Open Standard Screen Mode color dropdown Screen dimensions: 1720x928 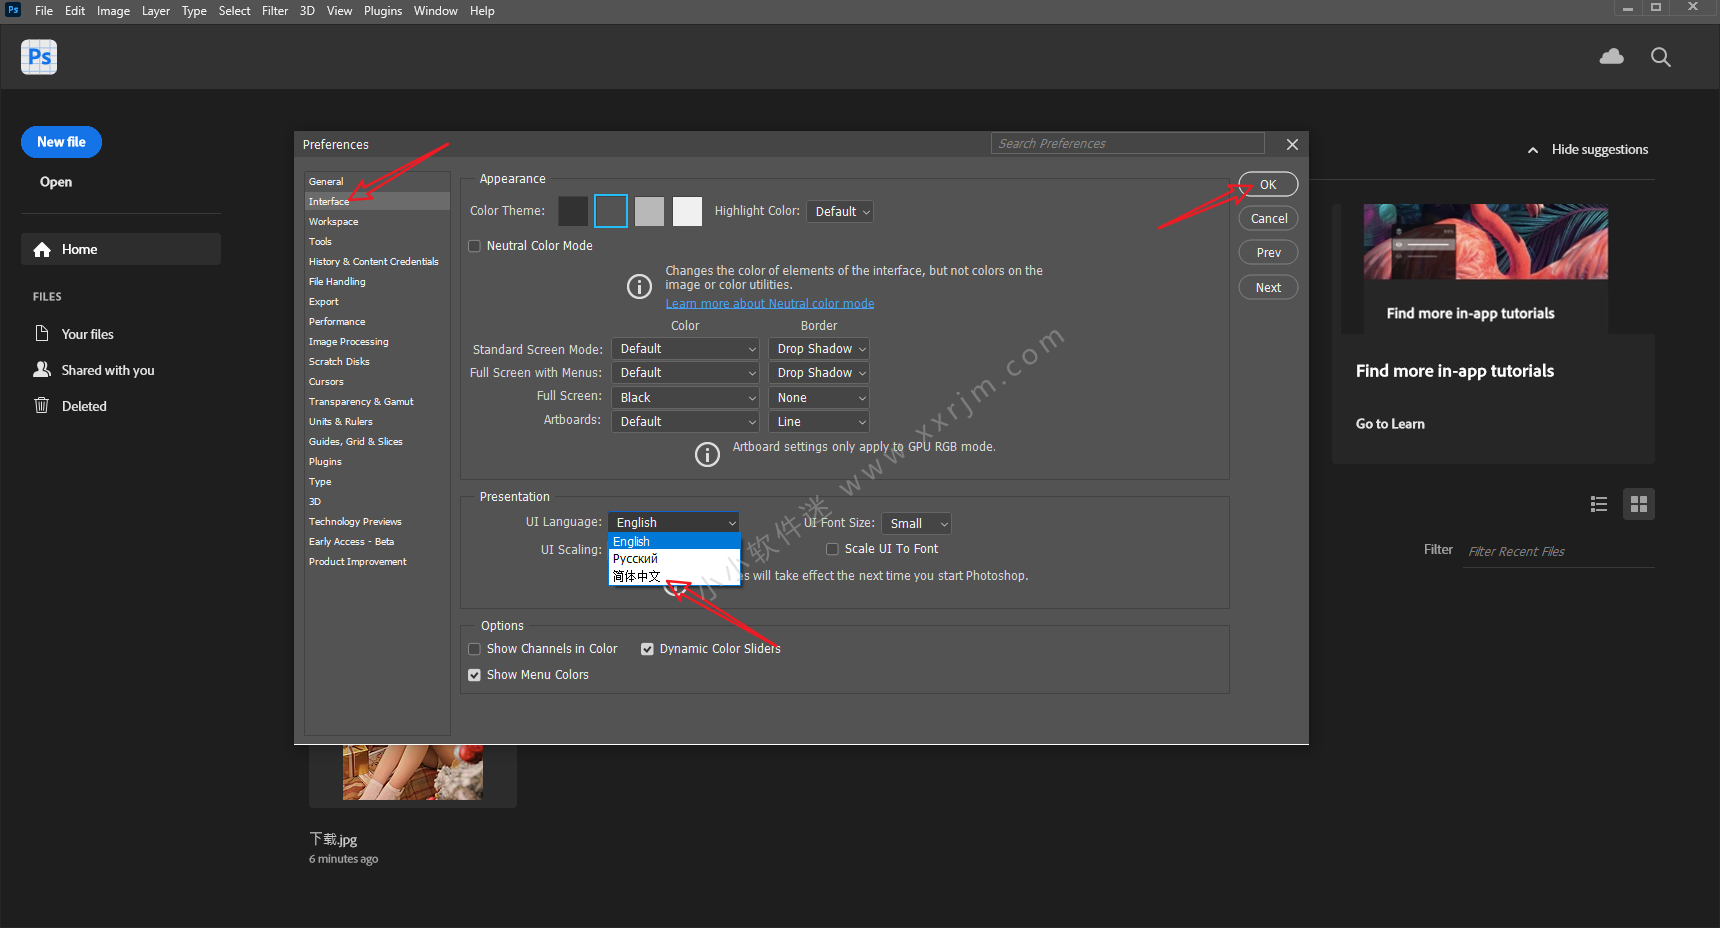pos(686,349)
